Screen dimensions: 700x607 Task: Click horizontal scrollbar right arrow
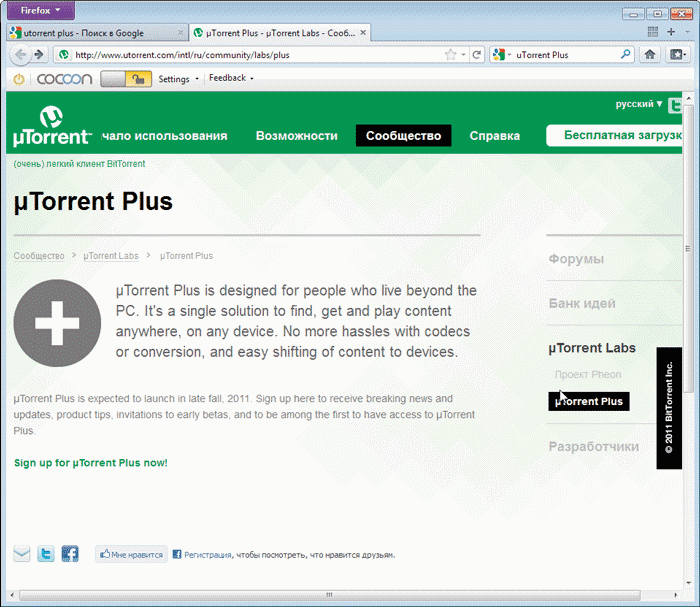[x=675, y=595]
